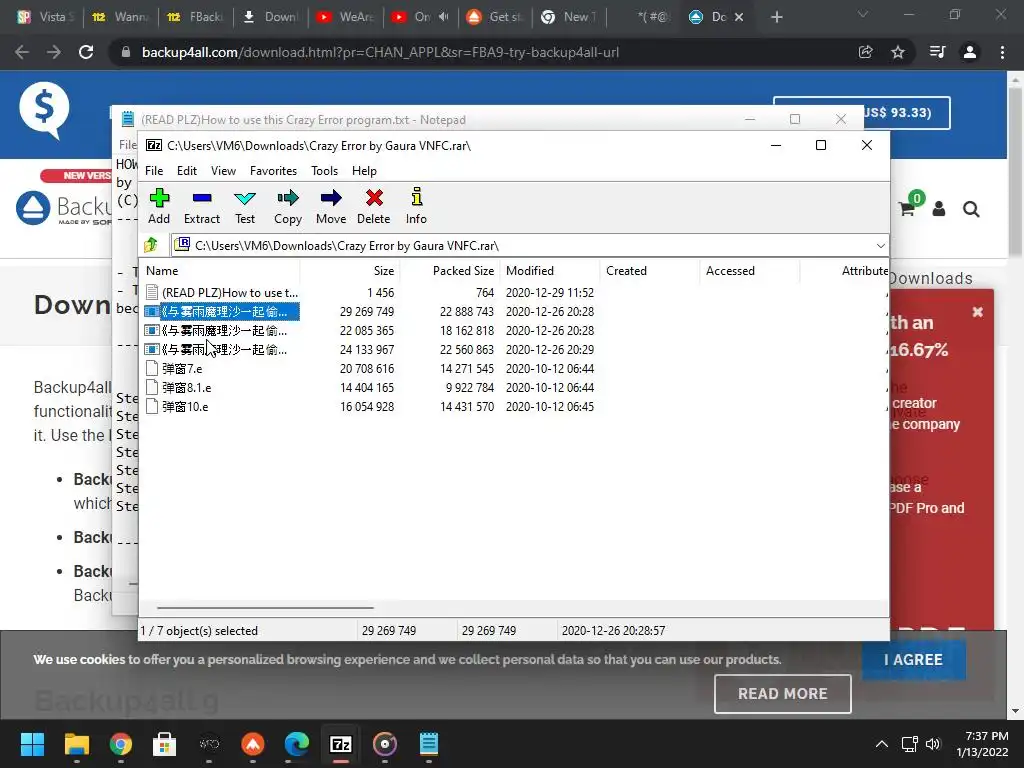Screen dimensions: 1024x768
Task: Open Microsoft Store from taskbar
Action: click(x=165, y=744)
